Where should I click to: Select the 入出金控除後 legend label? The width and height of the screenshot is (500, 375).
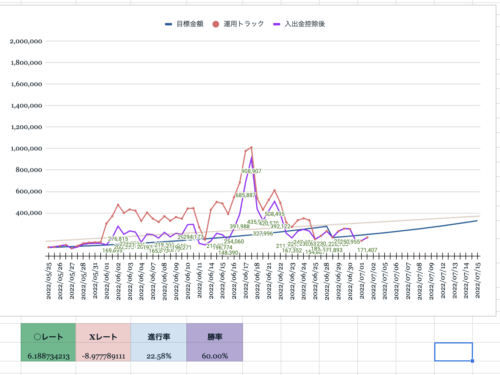(x=305, y=24)
